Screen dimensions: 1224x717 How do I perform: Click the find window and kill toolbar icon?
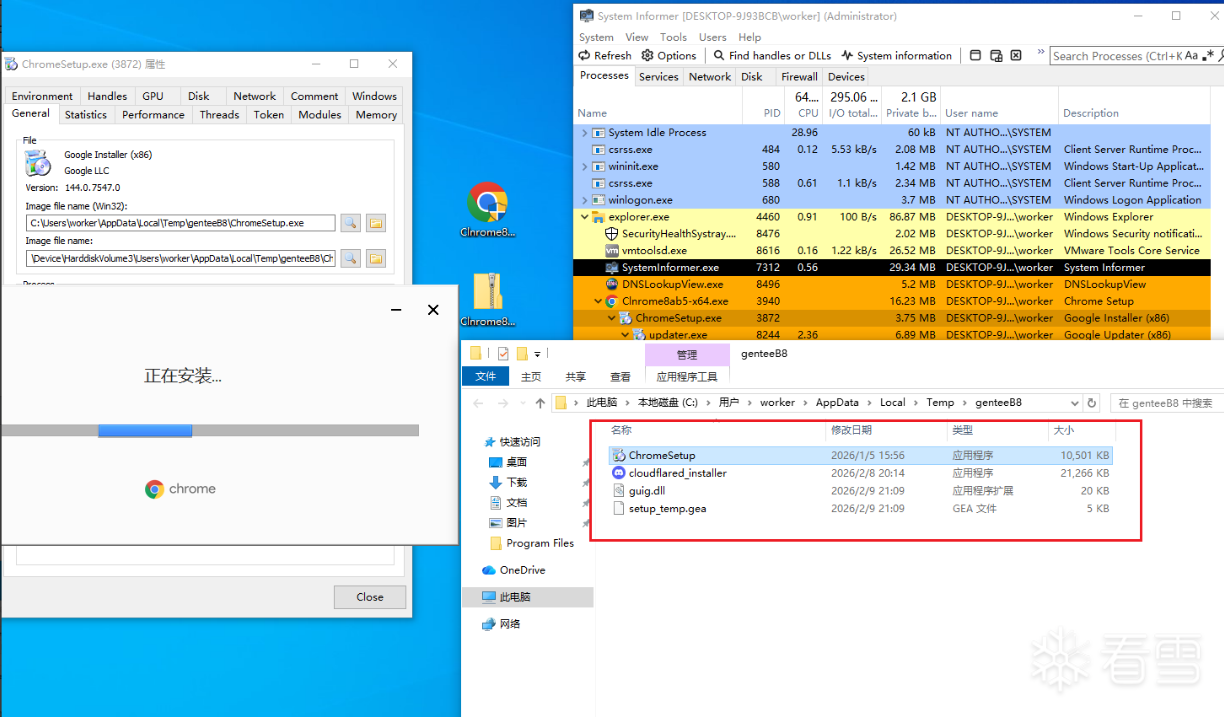[1016, 56]
